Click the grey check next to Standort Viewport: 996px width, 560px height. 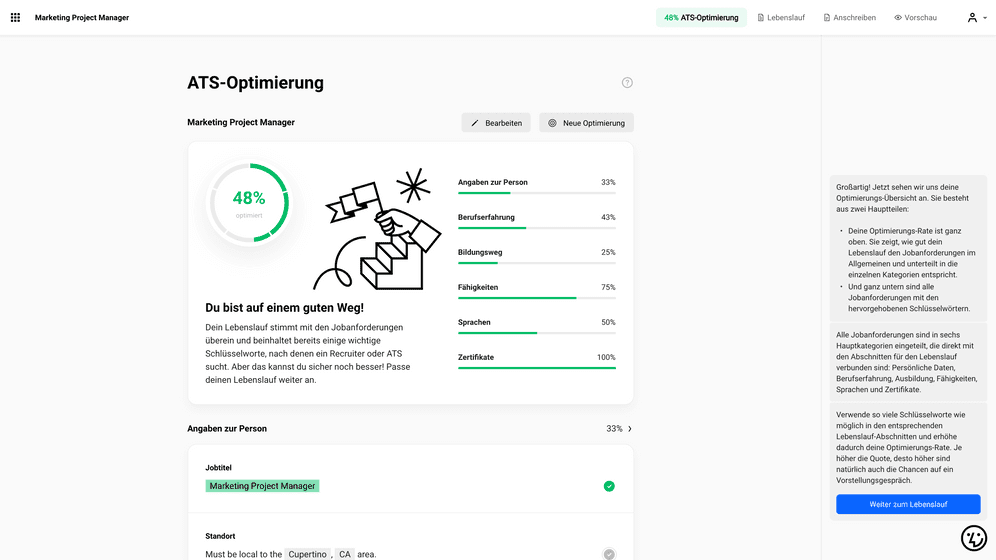pos(609,554)
